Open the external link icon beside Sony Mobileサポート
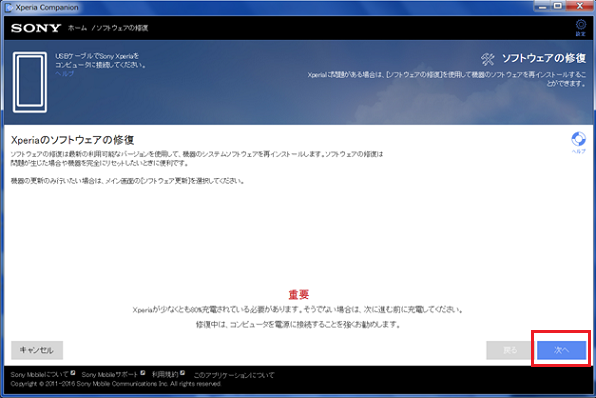Image resolution: width=596 pixels, height=398 pixels. click(143, 373)
